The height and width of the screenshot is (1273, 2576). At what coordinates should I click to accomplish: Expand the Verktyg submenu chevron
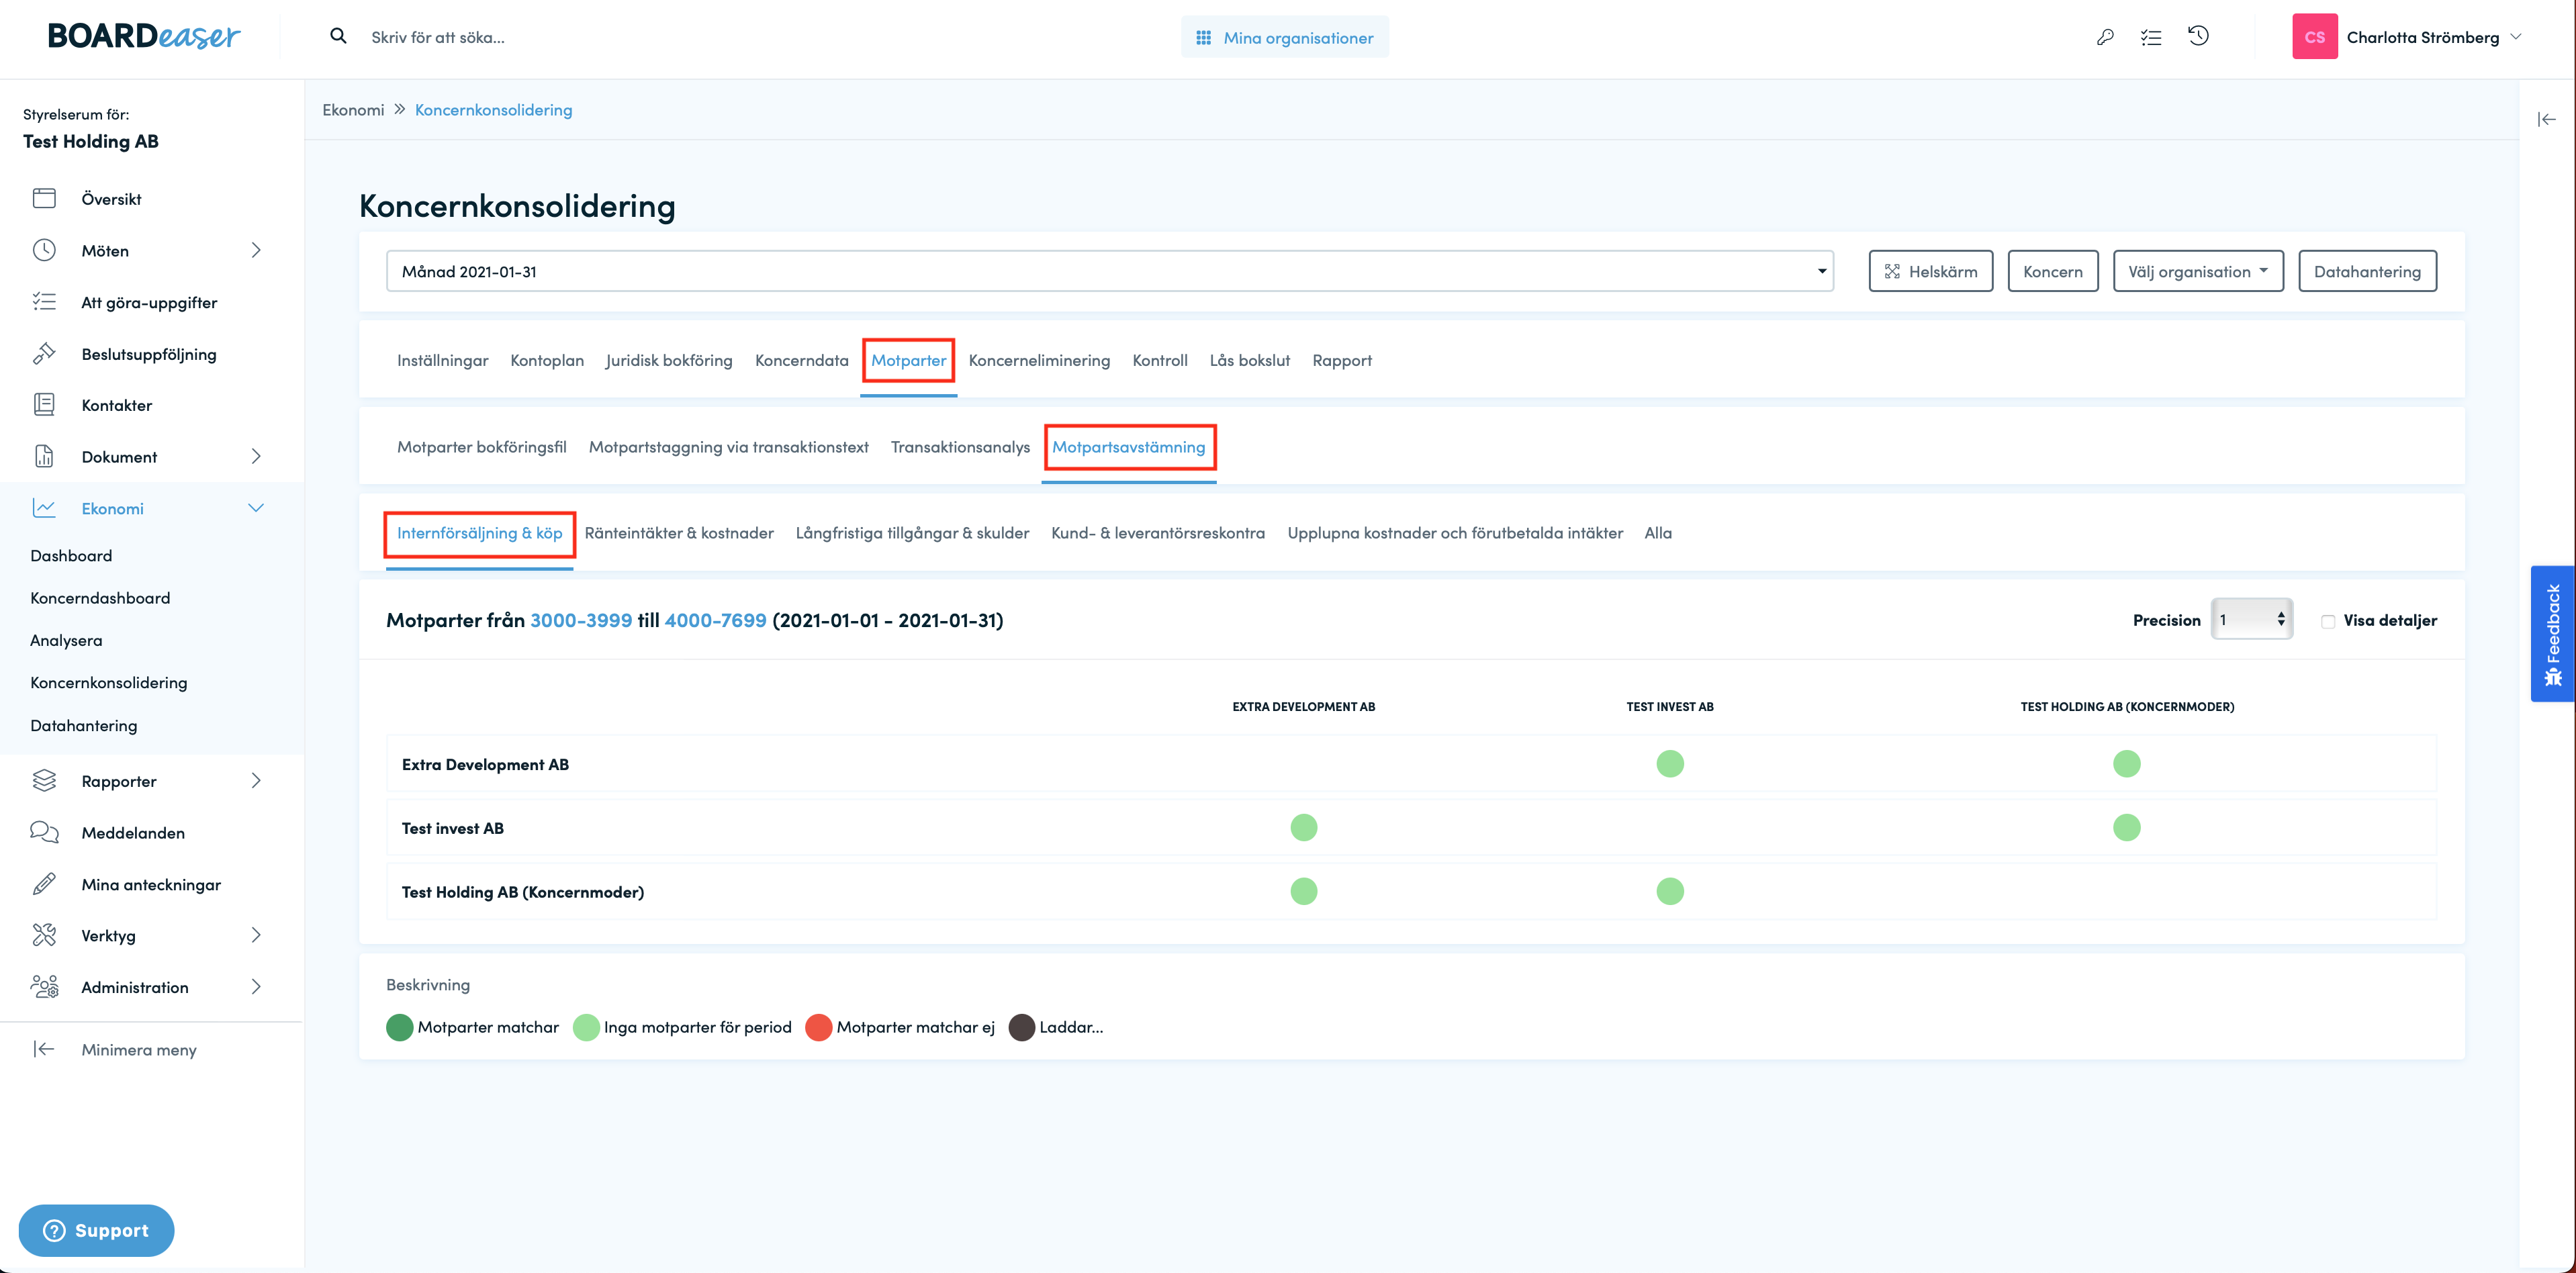tap(256, 935)
